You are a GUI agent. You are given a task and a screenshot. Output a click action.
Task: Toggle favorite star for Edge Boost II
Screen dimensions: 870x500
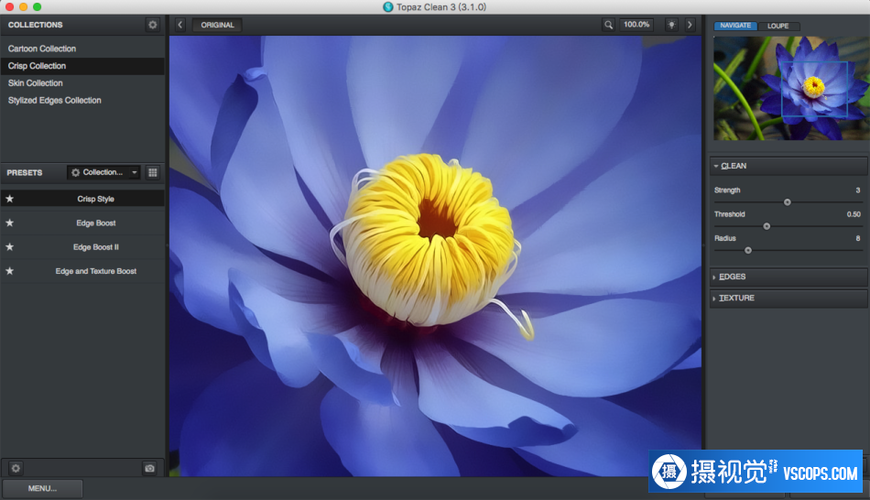[x=10, y=247]
